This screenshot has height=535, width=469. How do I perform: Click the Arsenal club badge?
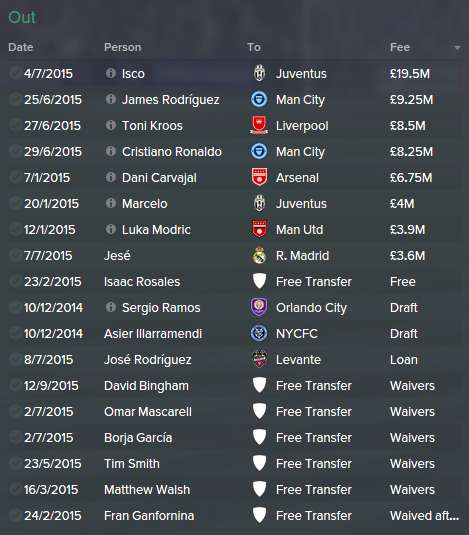259,177
